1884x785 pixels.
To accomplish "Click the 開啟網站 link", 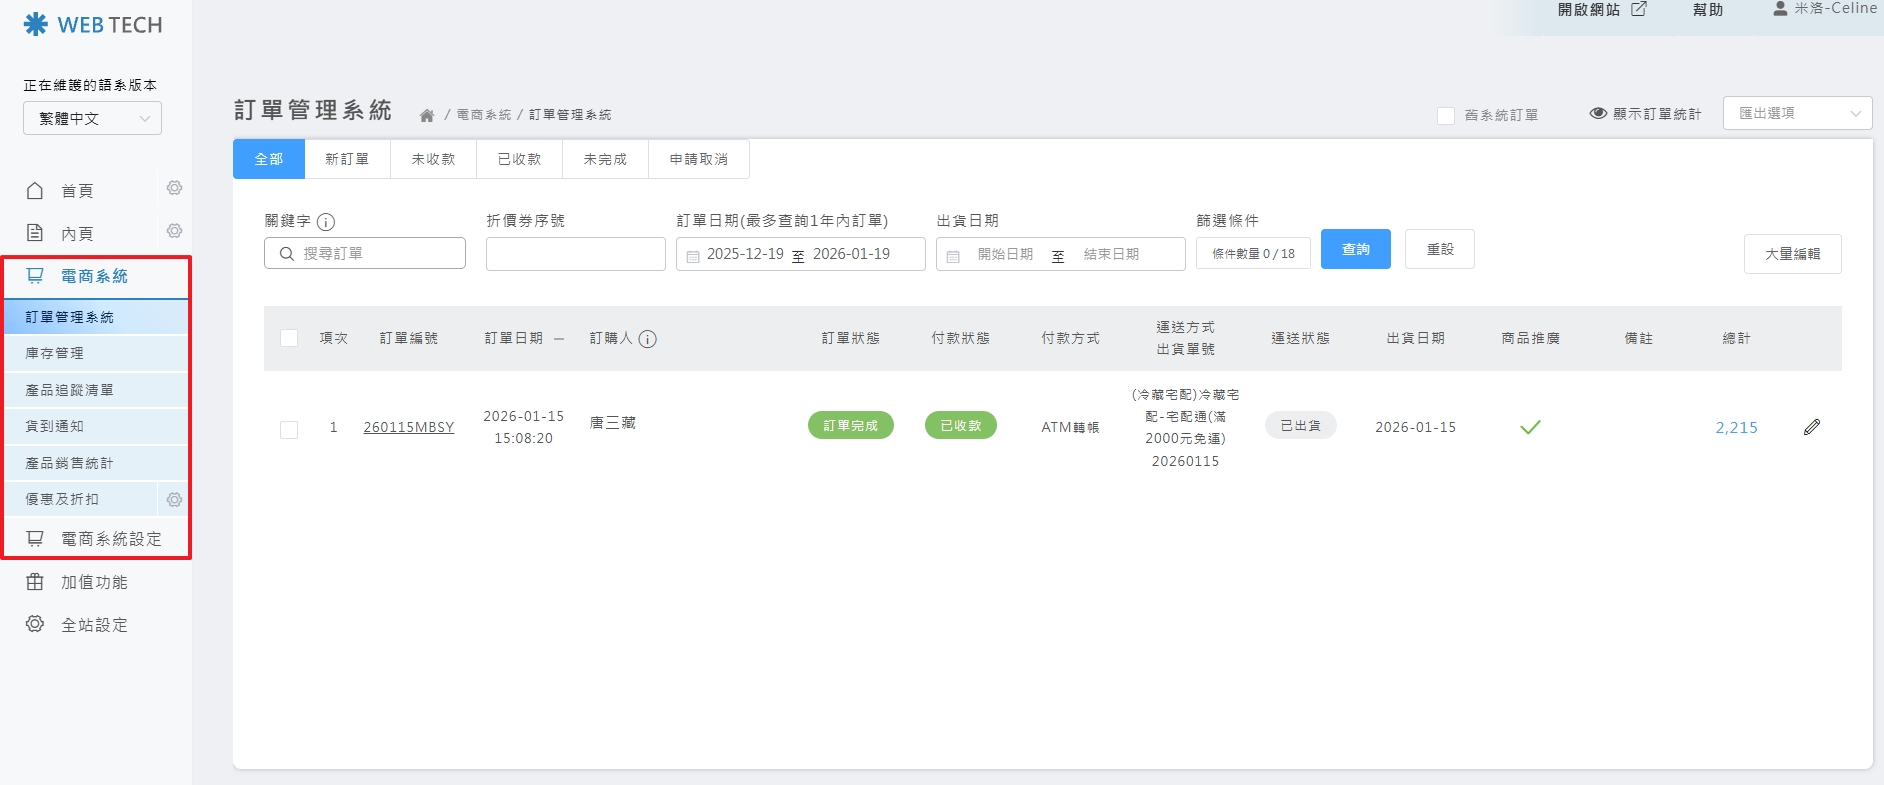I will click(x=1589, y=9).
